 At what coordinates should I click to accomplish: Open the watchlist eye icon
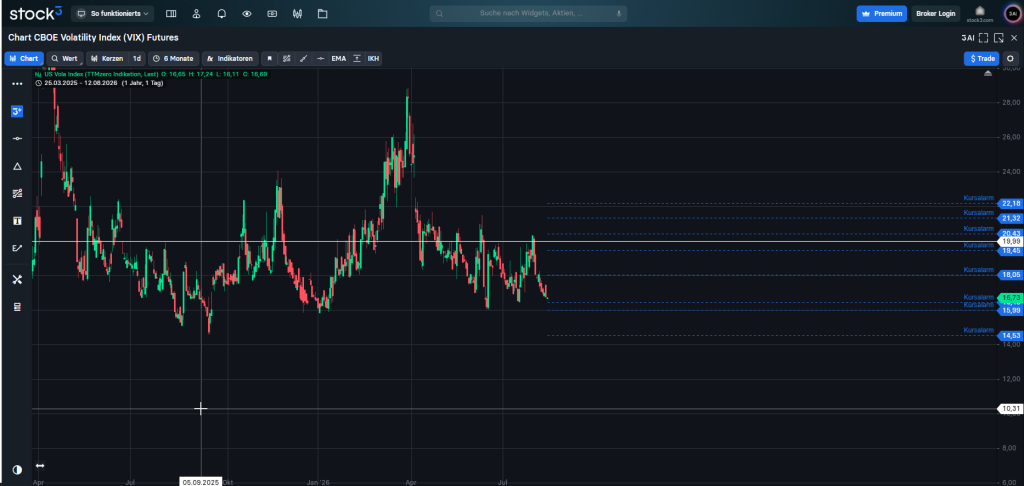tap(247, 13)
